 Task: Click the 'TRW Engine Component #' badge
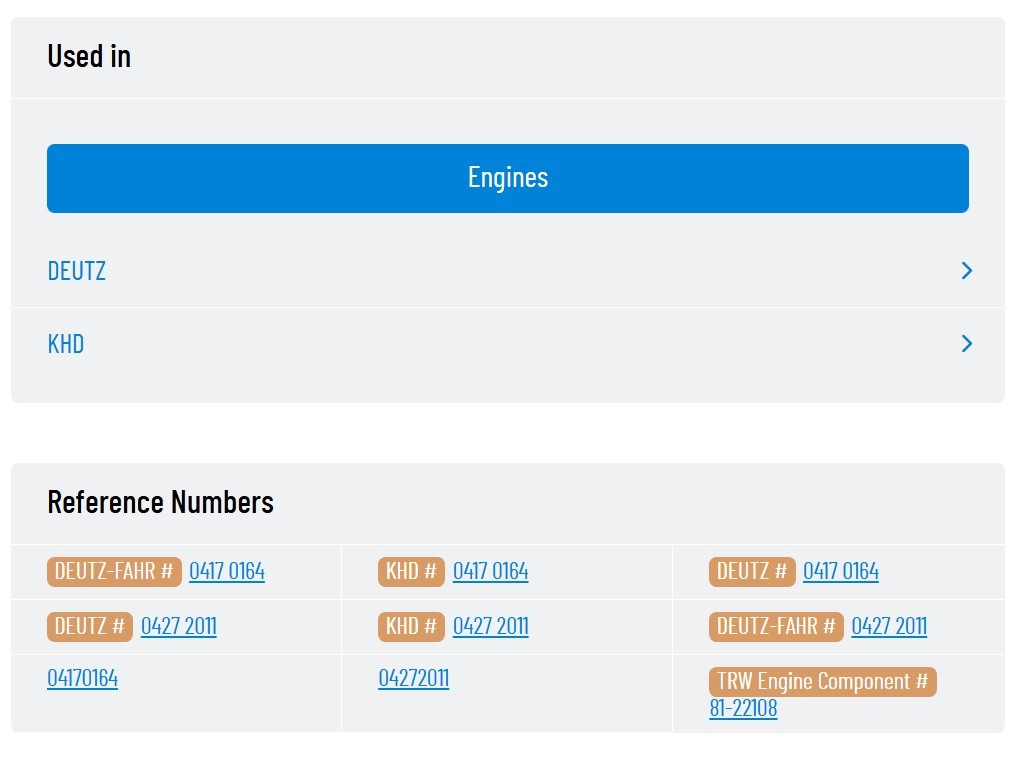(x=822, y=682)
